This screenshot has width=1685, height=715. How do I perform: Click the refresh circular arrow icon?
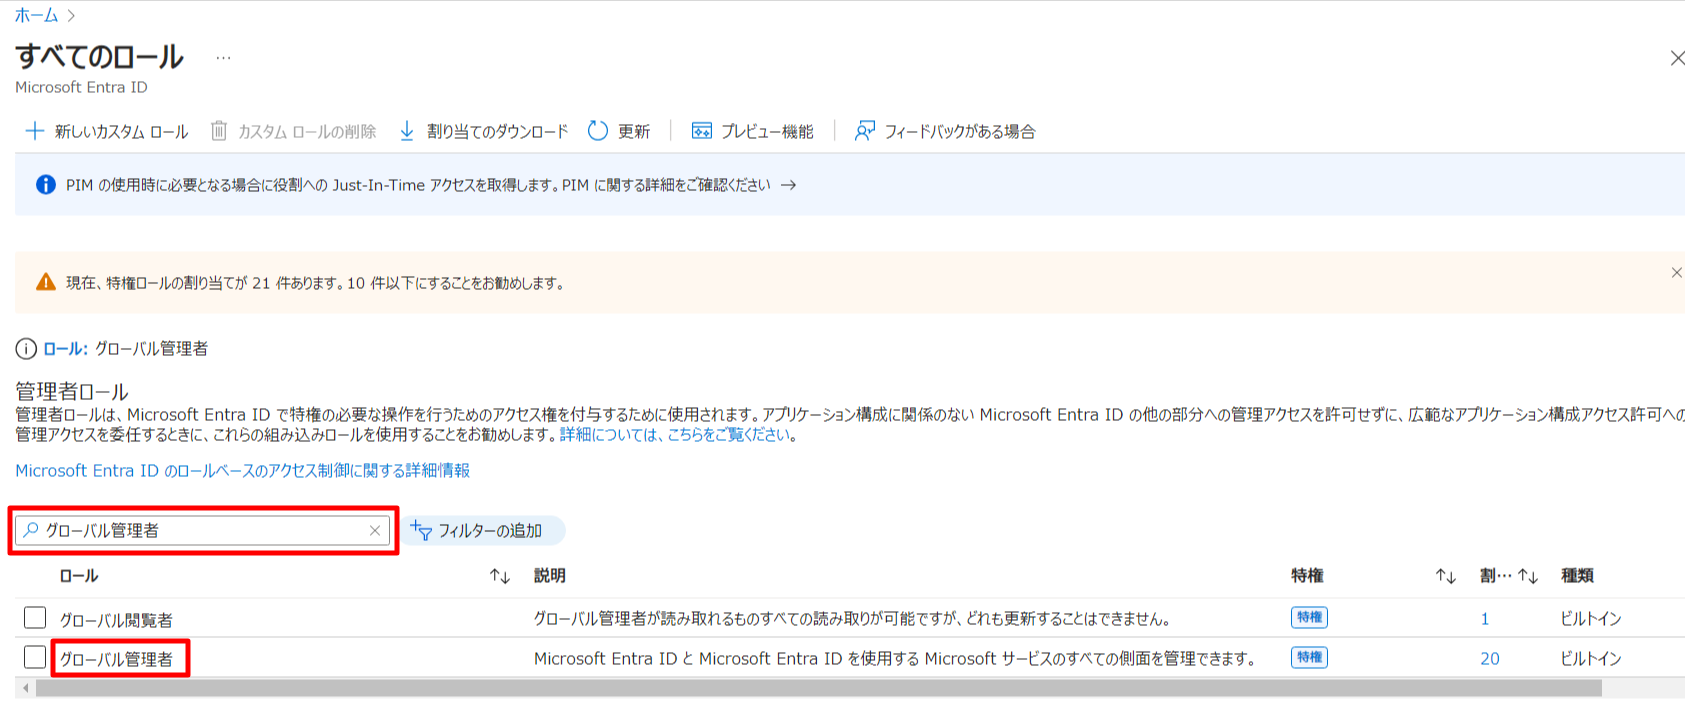598,131
